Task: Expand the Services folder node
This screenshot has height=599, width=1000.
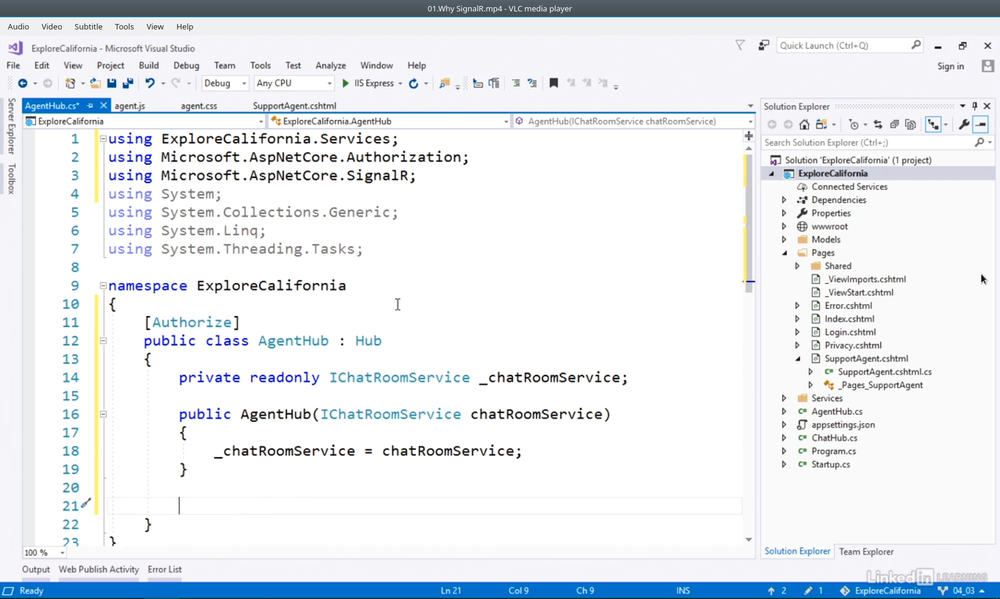Action: click(784, 398)
